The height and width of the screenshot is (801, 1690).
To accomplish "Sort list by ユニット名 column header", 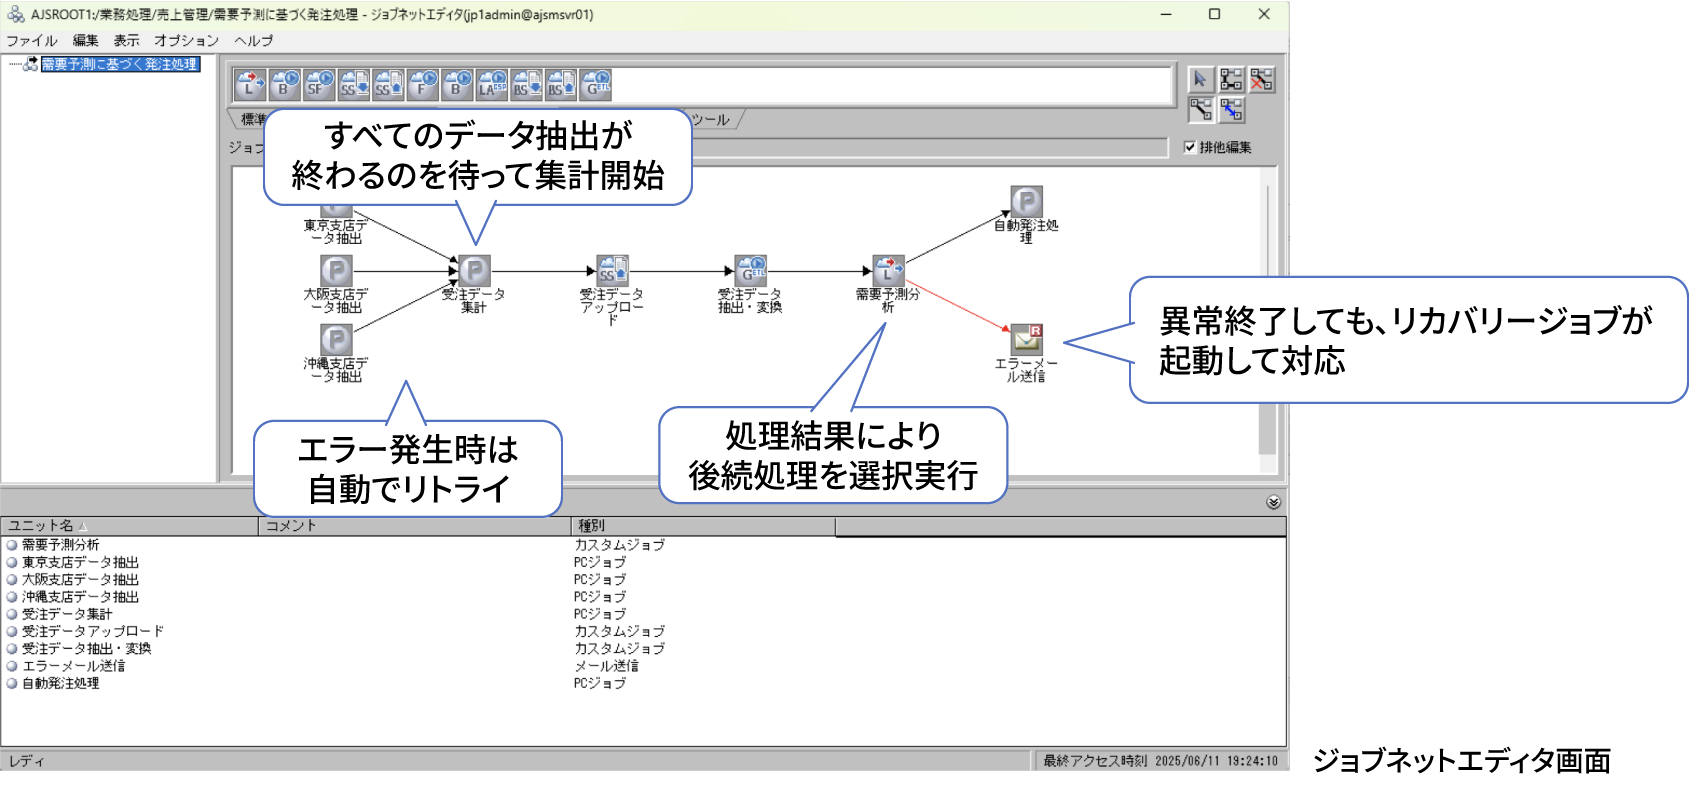I will click(x=128, y=526).
